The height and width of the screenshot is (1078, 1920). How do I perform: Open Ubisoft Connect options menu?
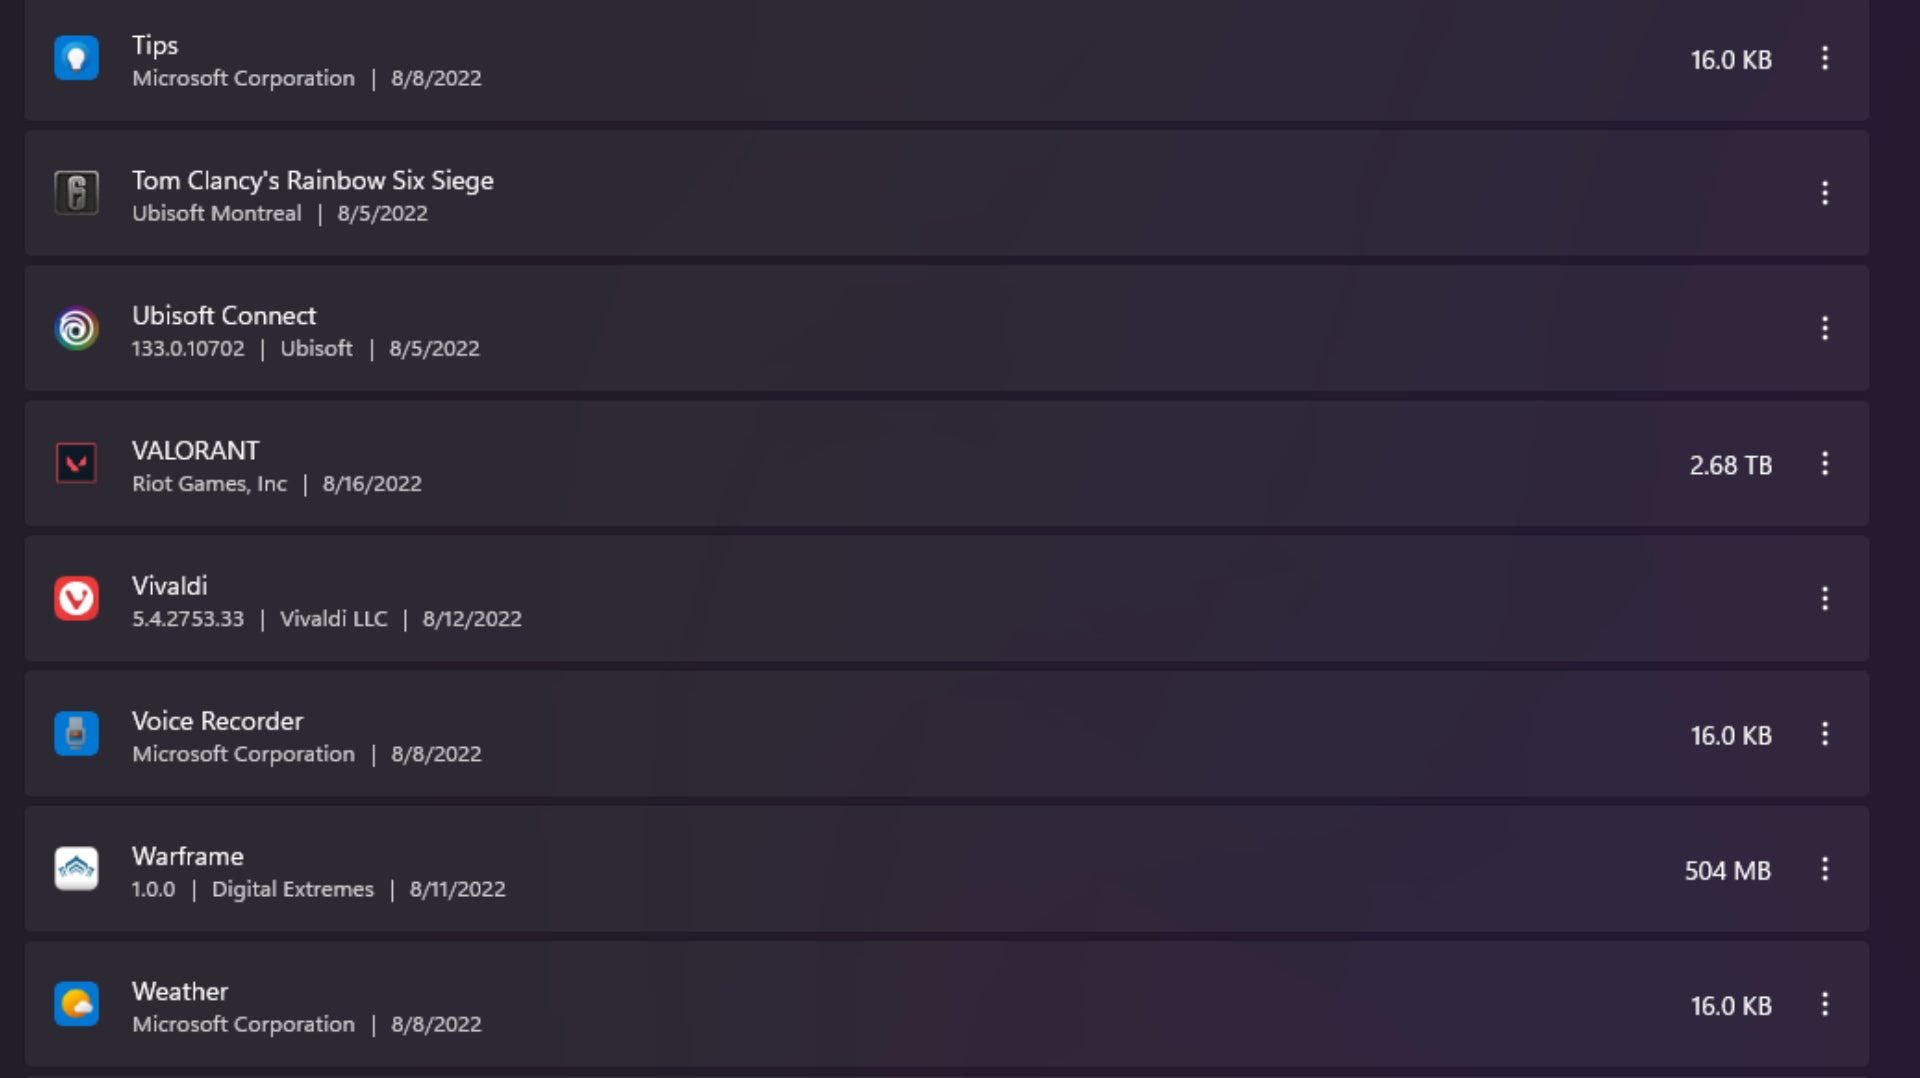1826,328
